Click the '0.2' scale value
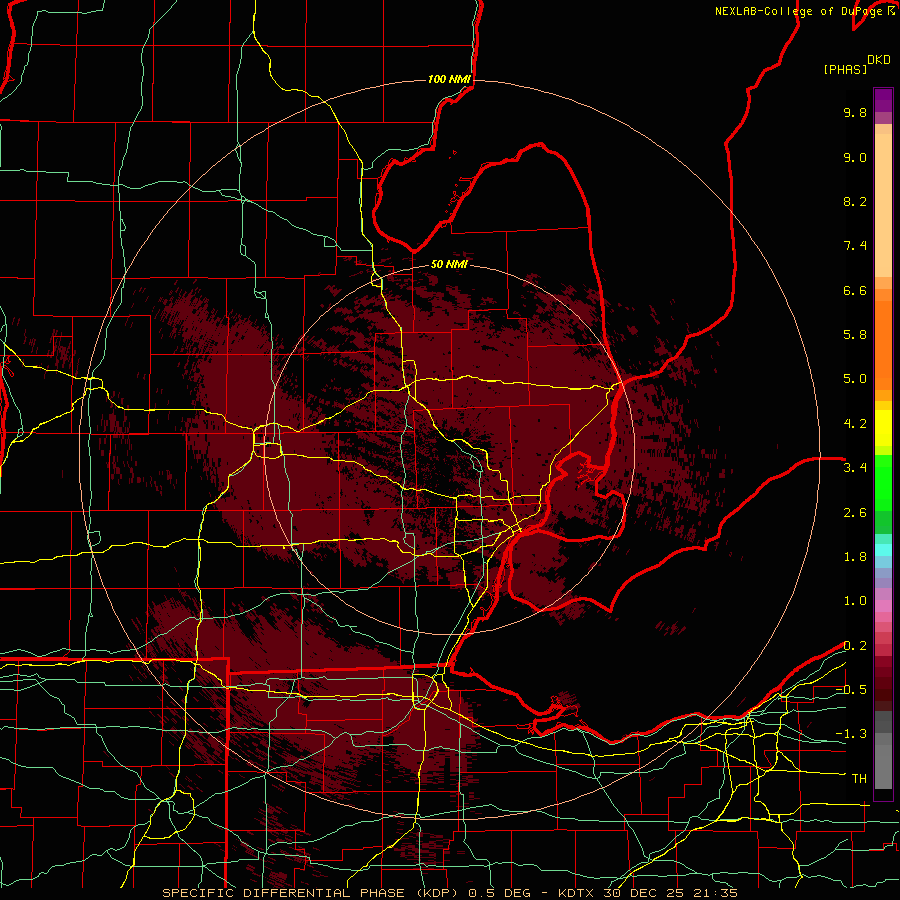 [x=855, y=646]
